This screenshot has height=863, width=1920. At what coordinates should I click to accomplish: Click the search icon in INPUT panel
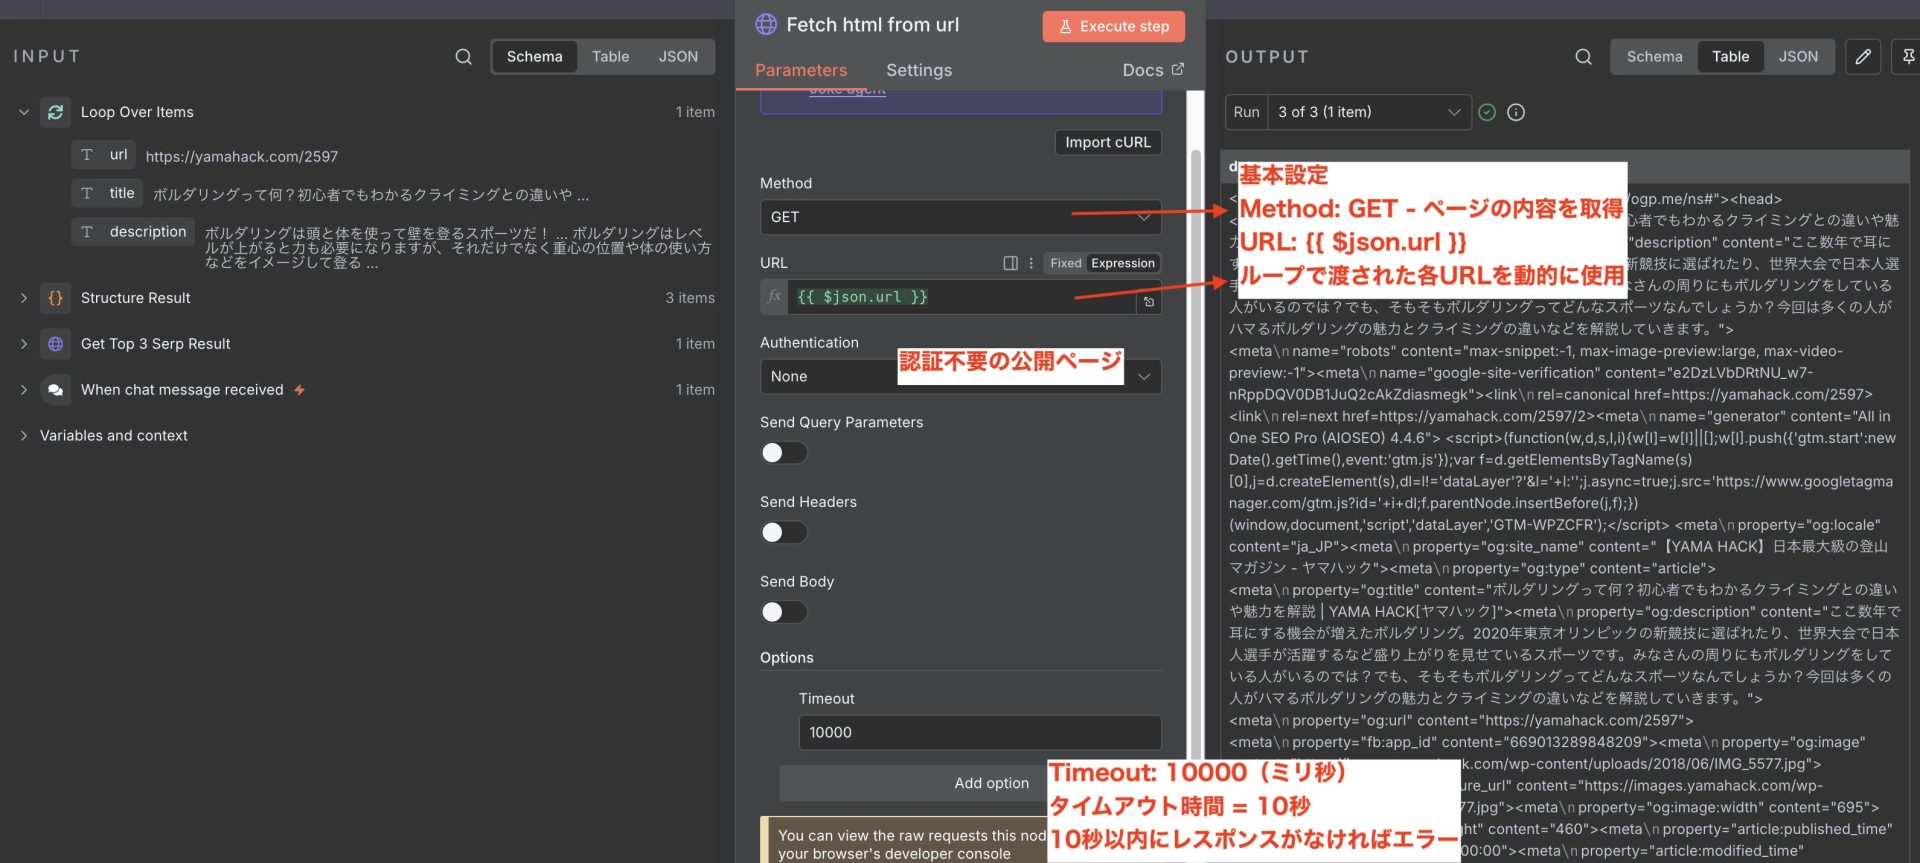click(x=463, y=57)
